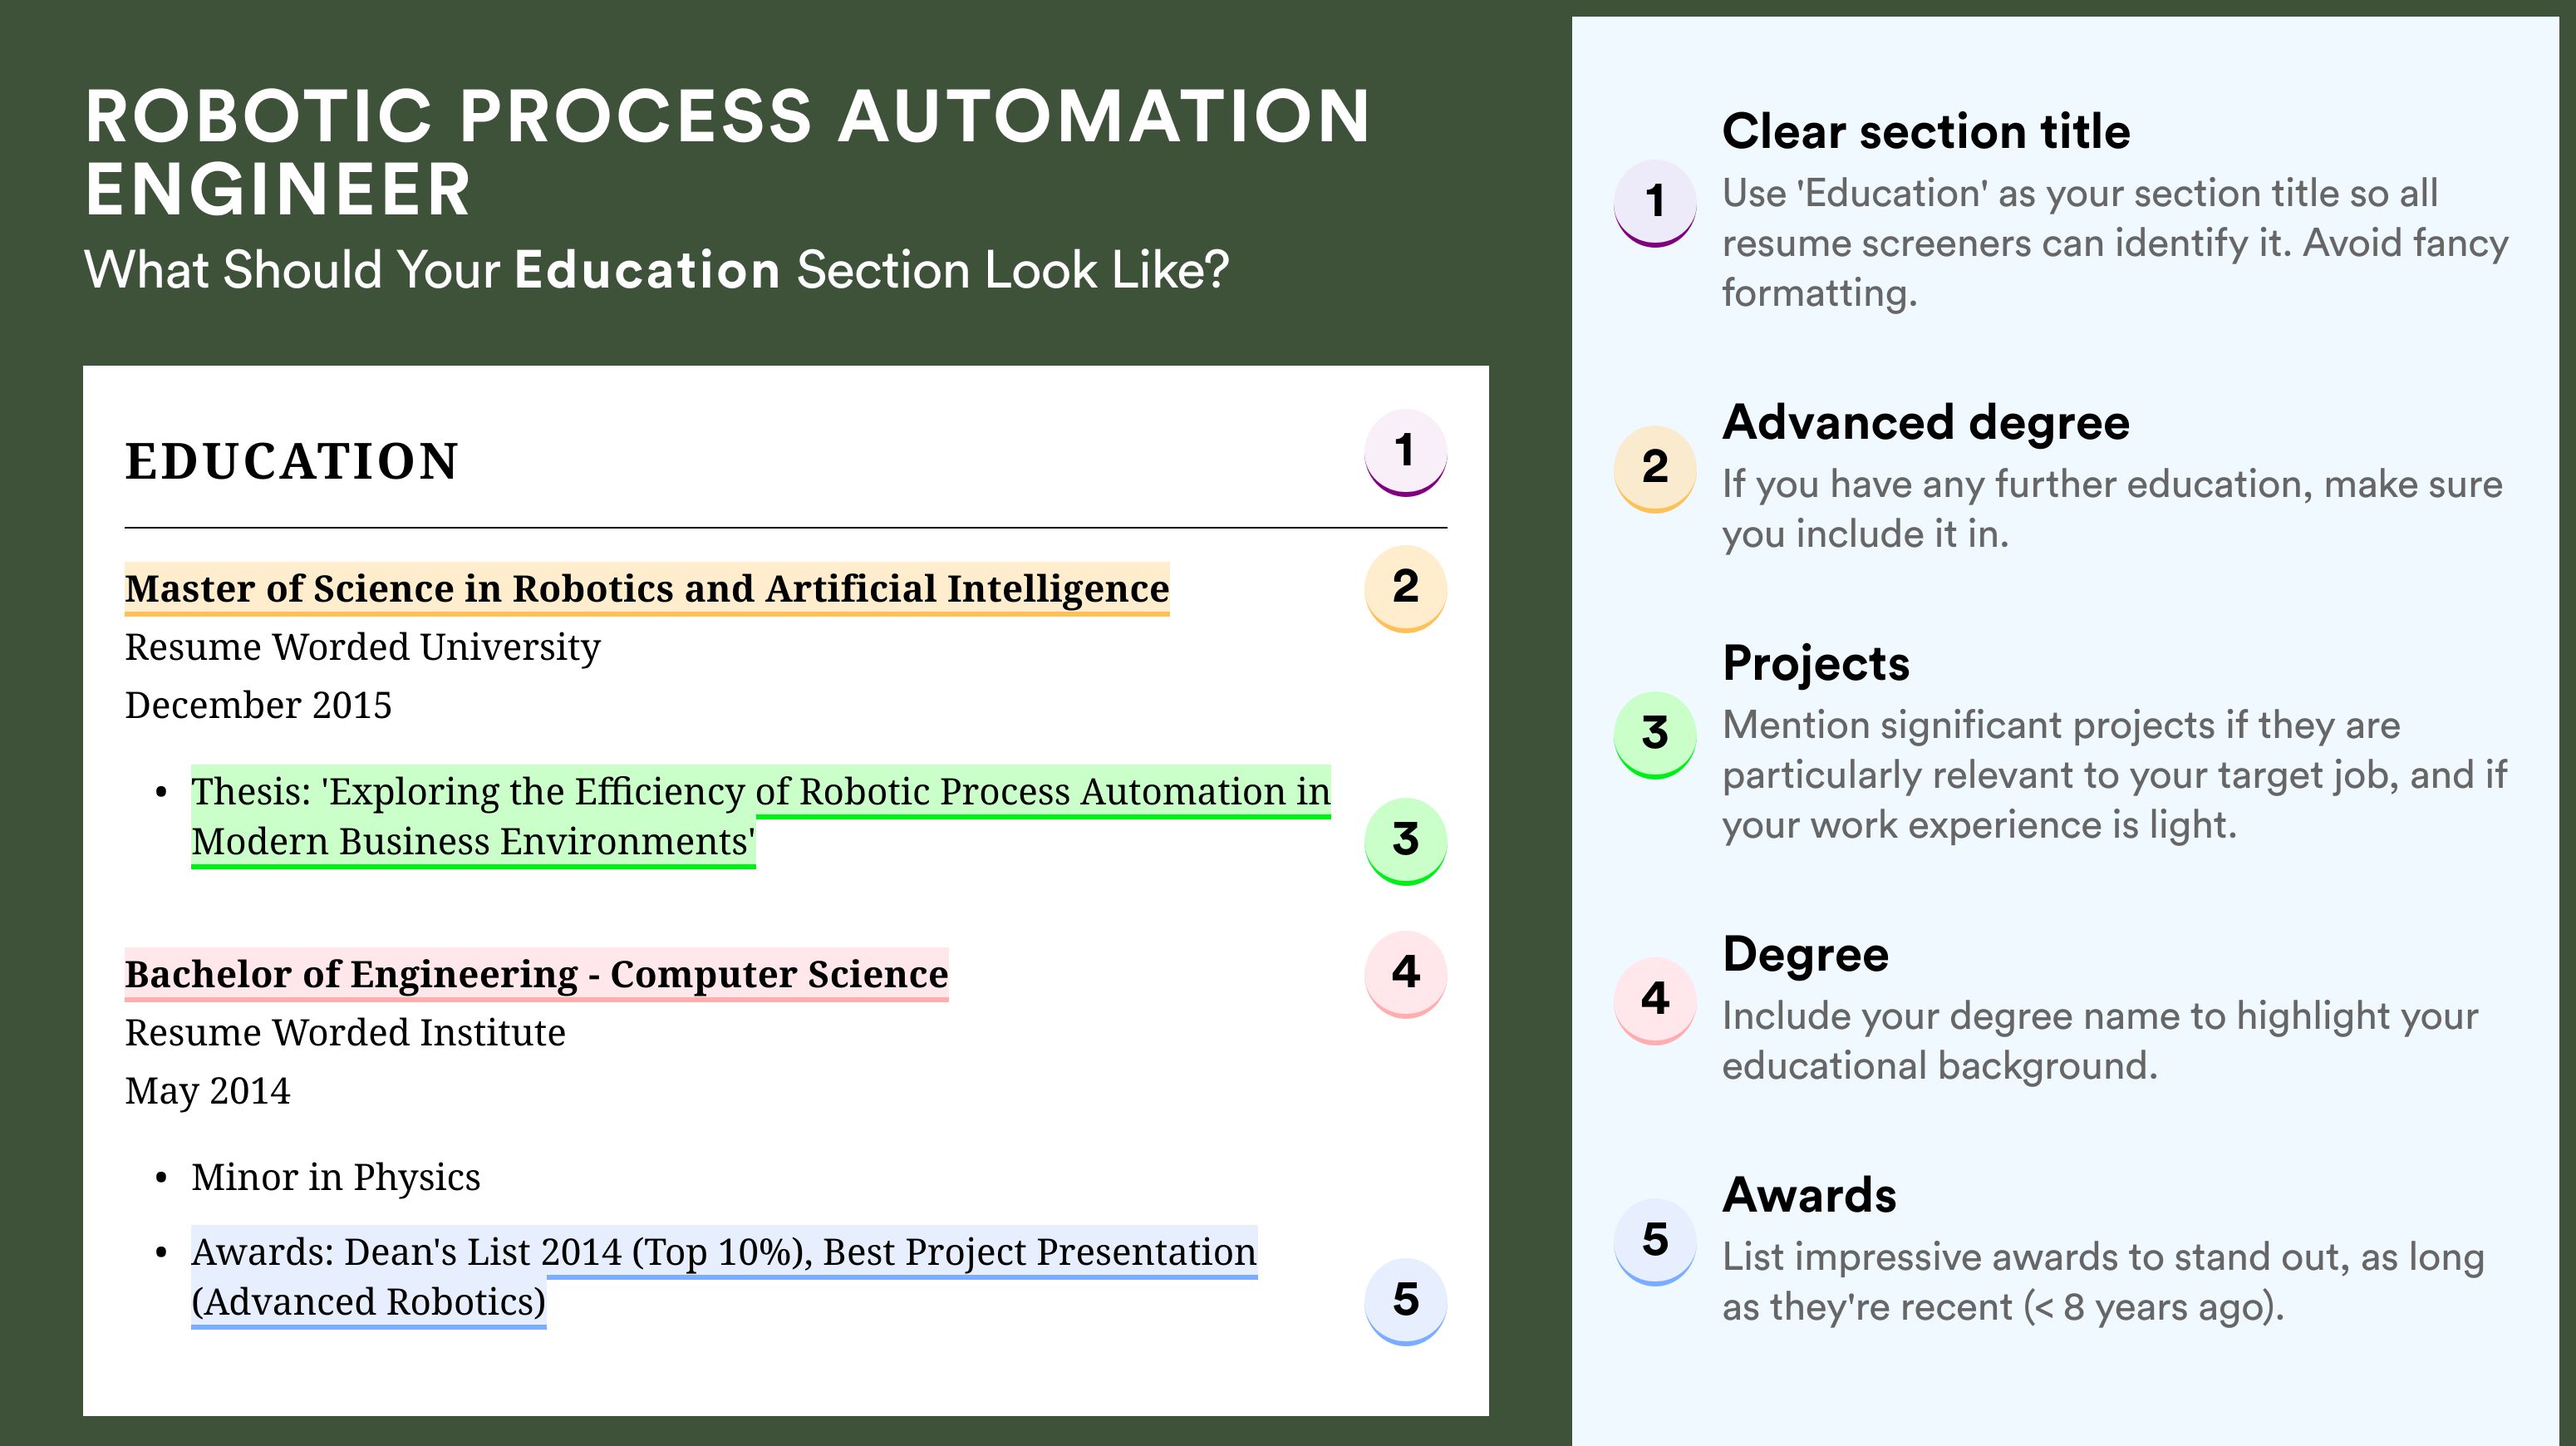Click the blue highlighted Awards bullet text
This screenshot has width=2576, height=1446.
(x=723, y=1253)
